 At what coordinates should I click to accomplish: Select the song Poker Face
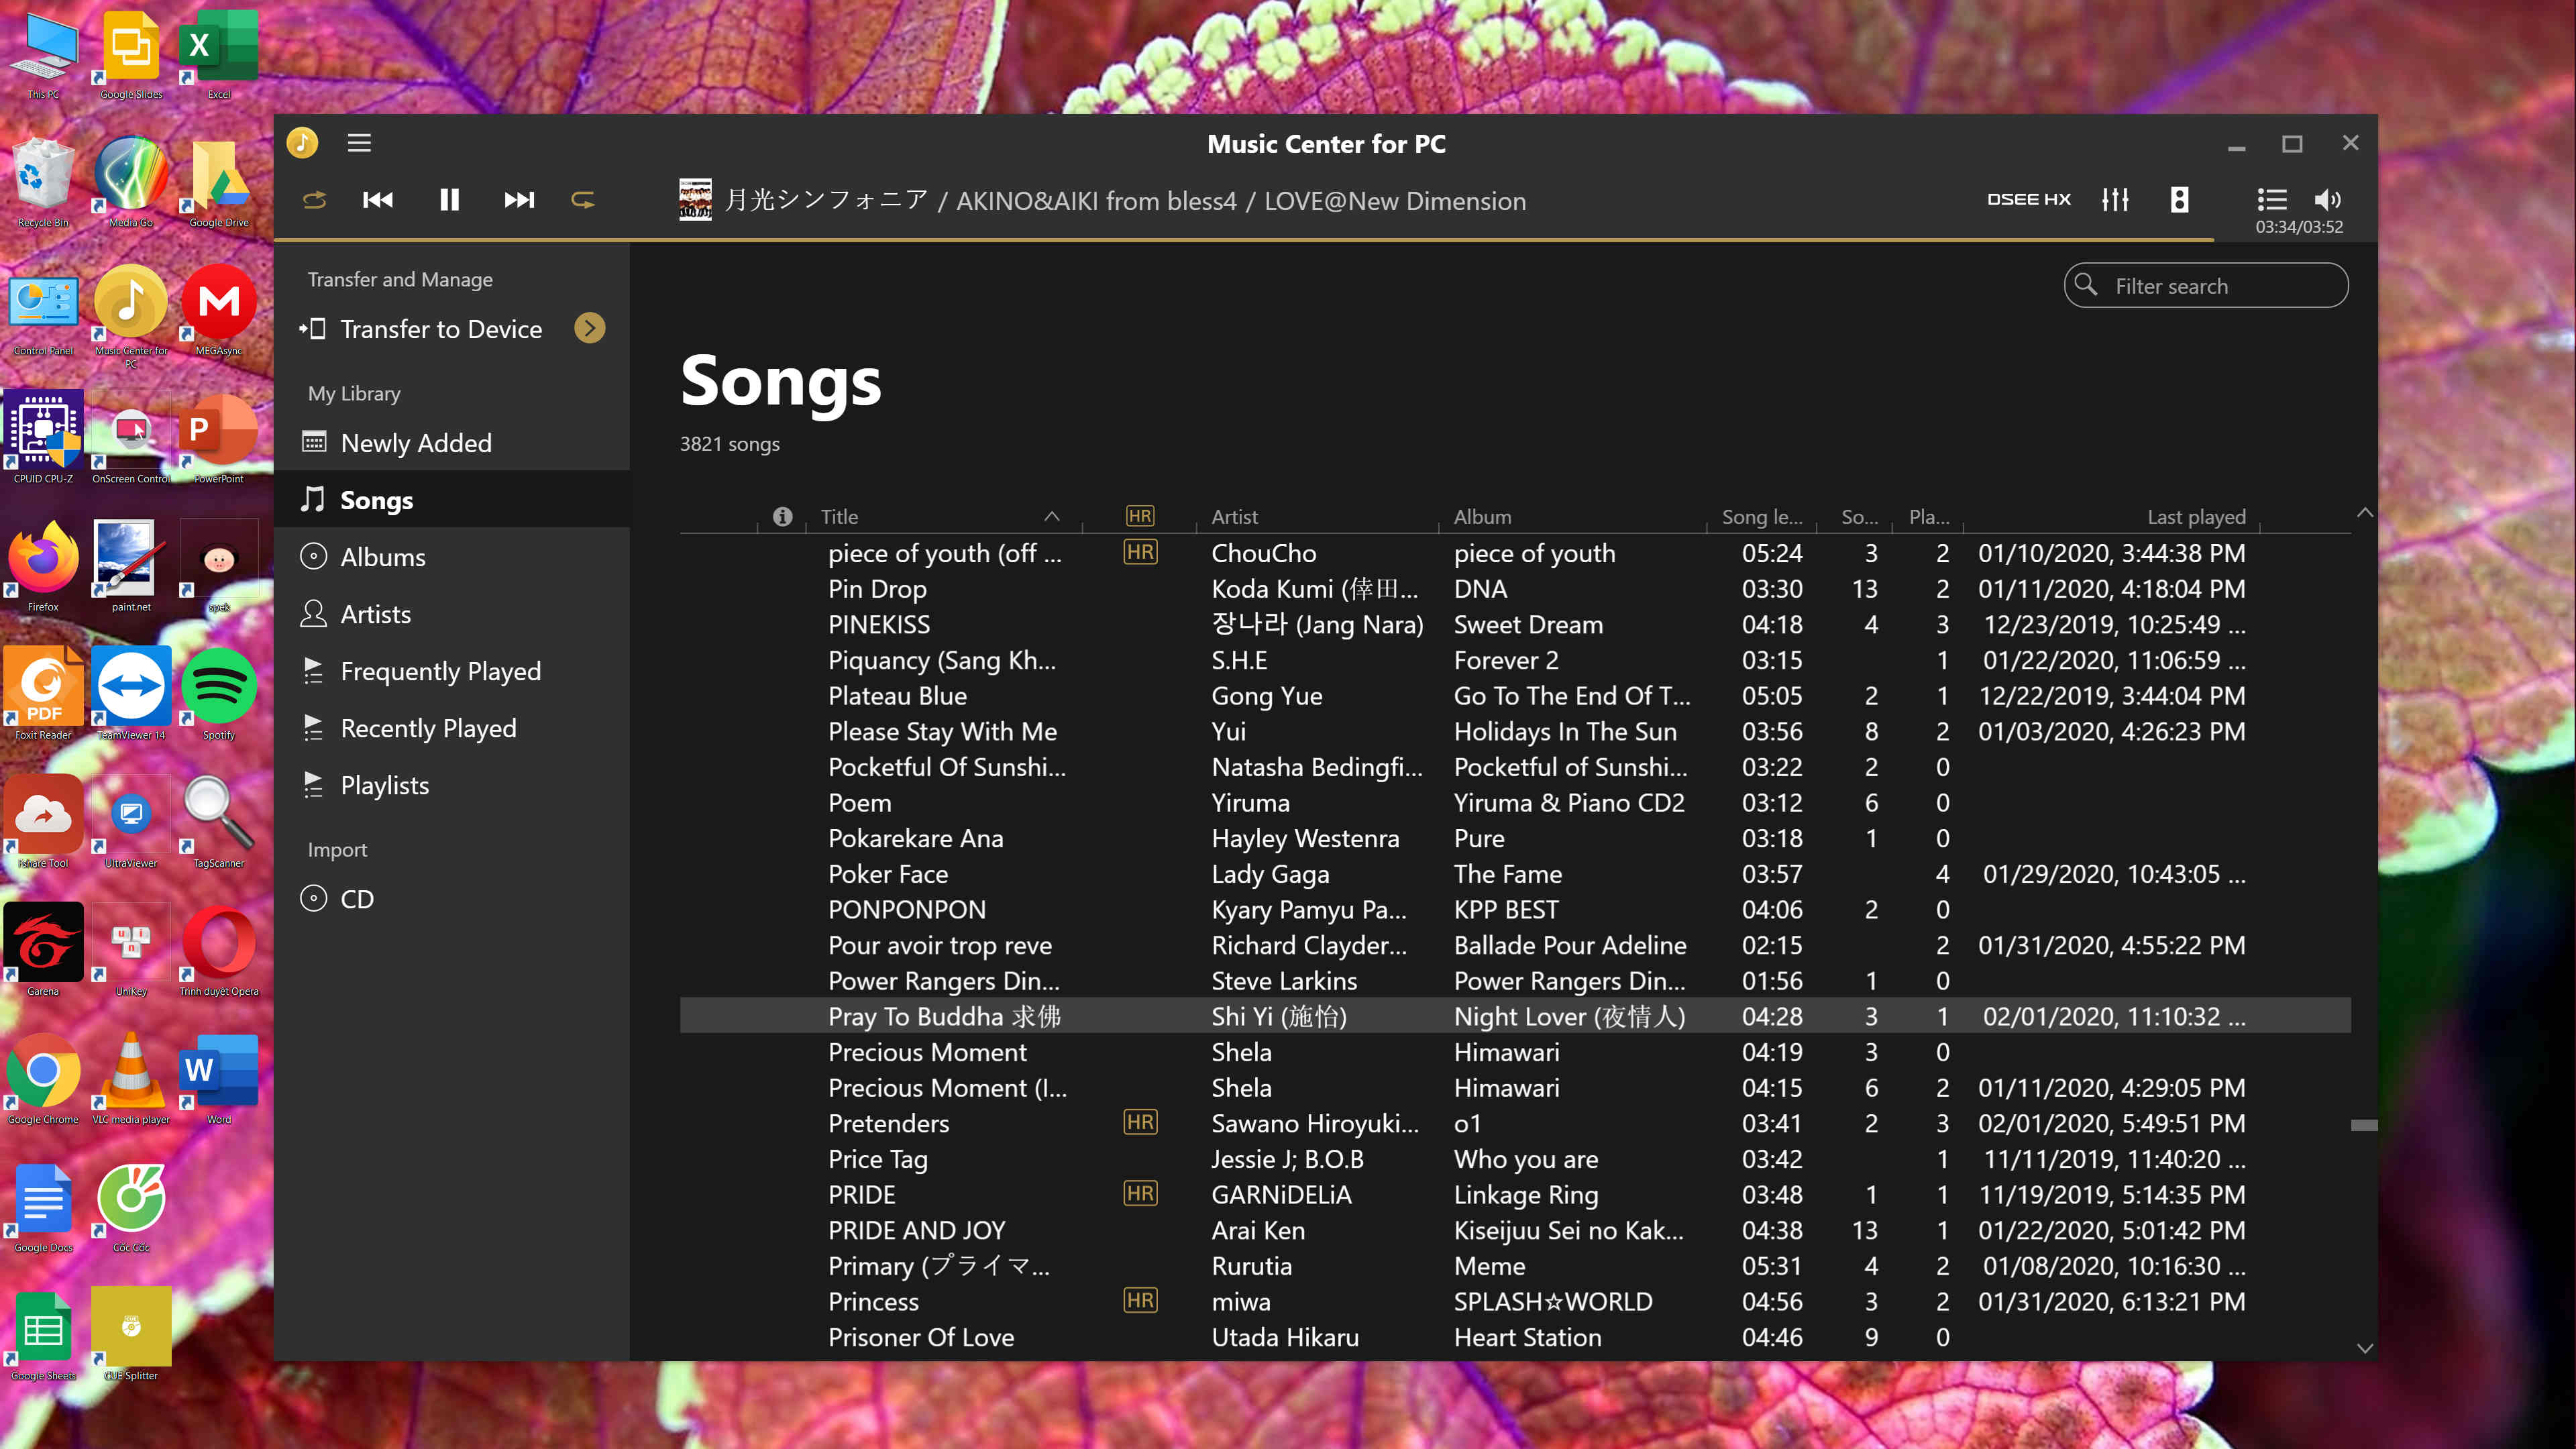tap(1515, 874)
